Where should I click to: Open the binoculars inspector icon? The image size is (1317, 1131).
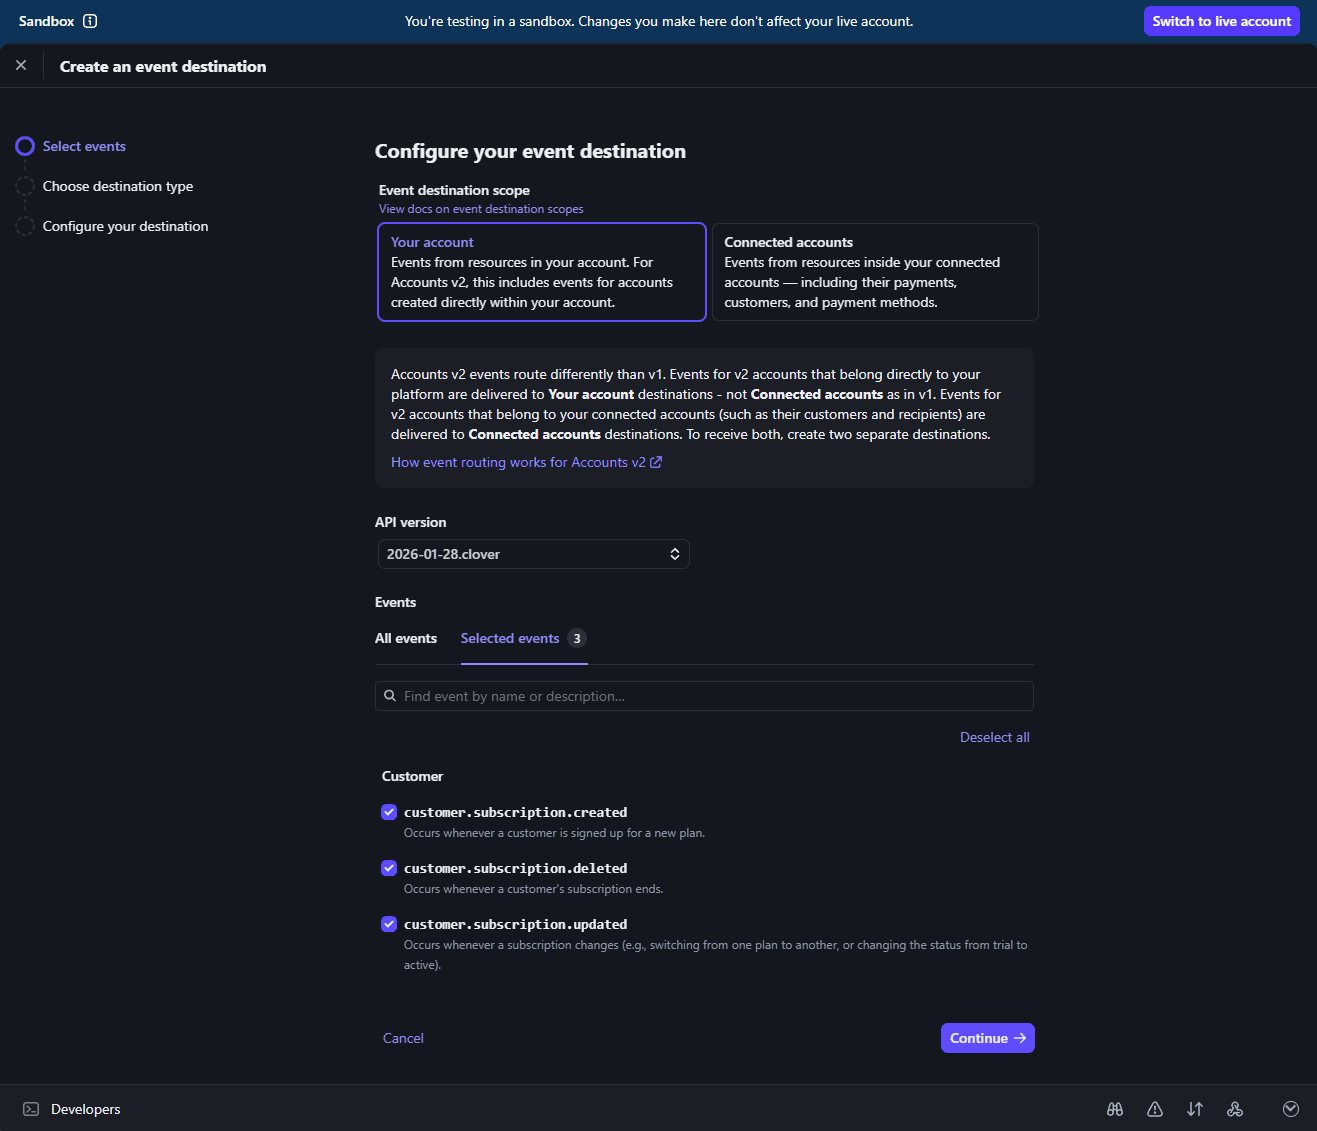pos(1115,1109)
